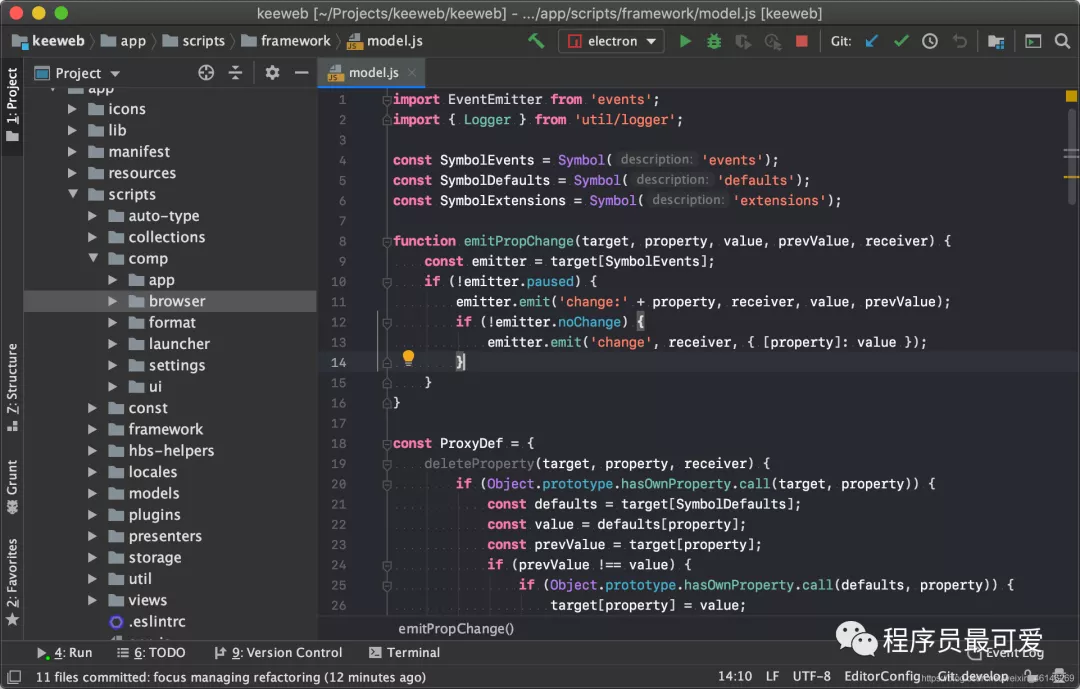Run the electron configuration
The image size is (1080, 689).
point(685,41)
